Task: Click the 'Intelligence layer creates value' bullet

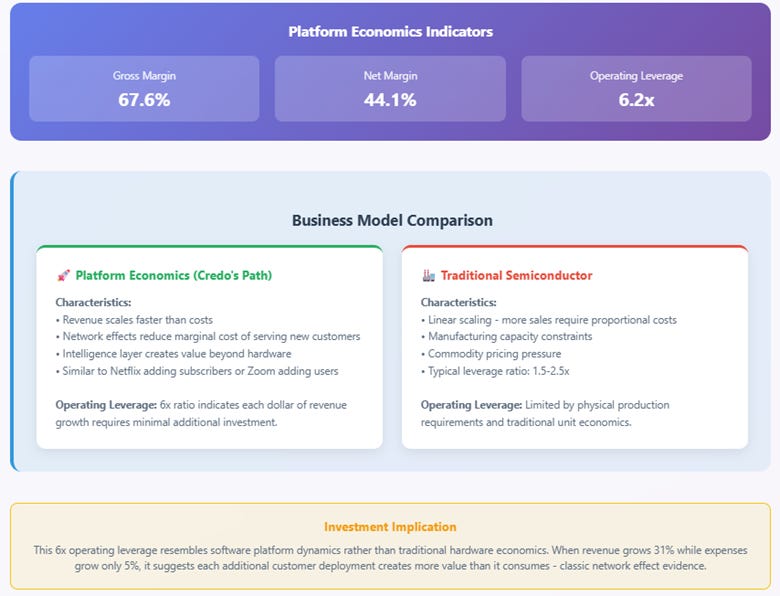Action: (174, 354)
